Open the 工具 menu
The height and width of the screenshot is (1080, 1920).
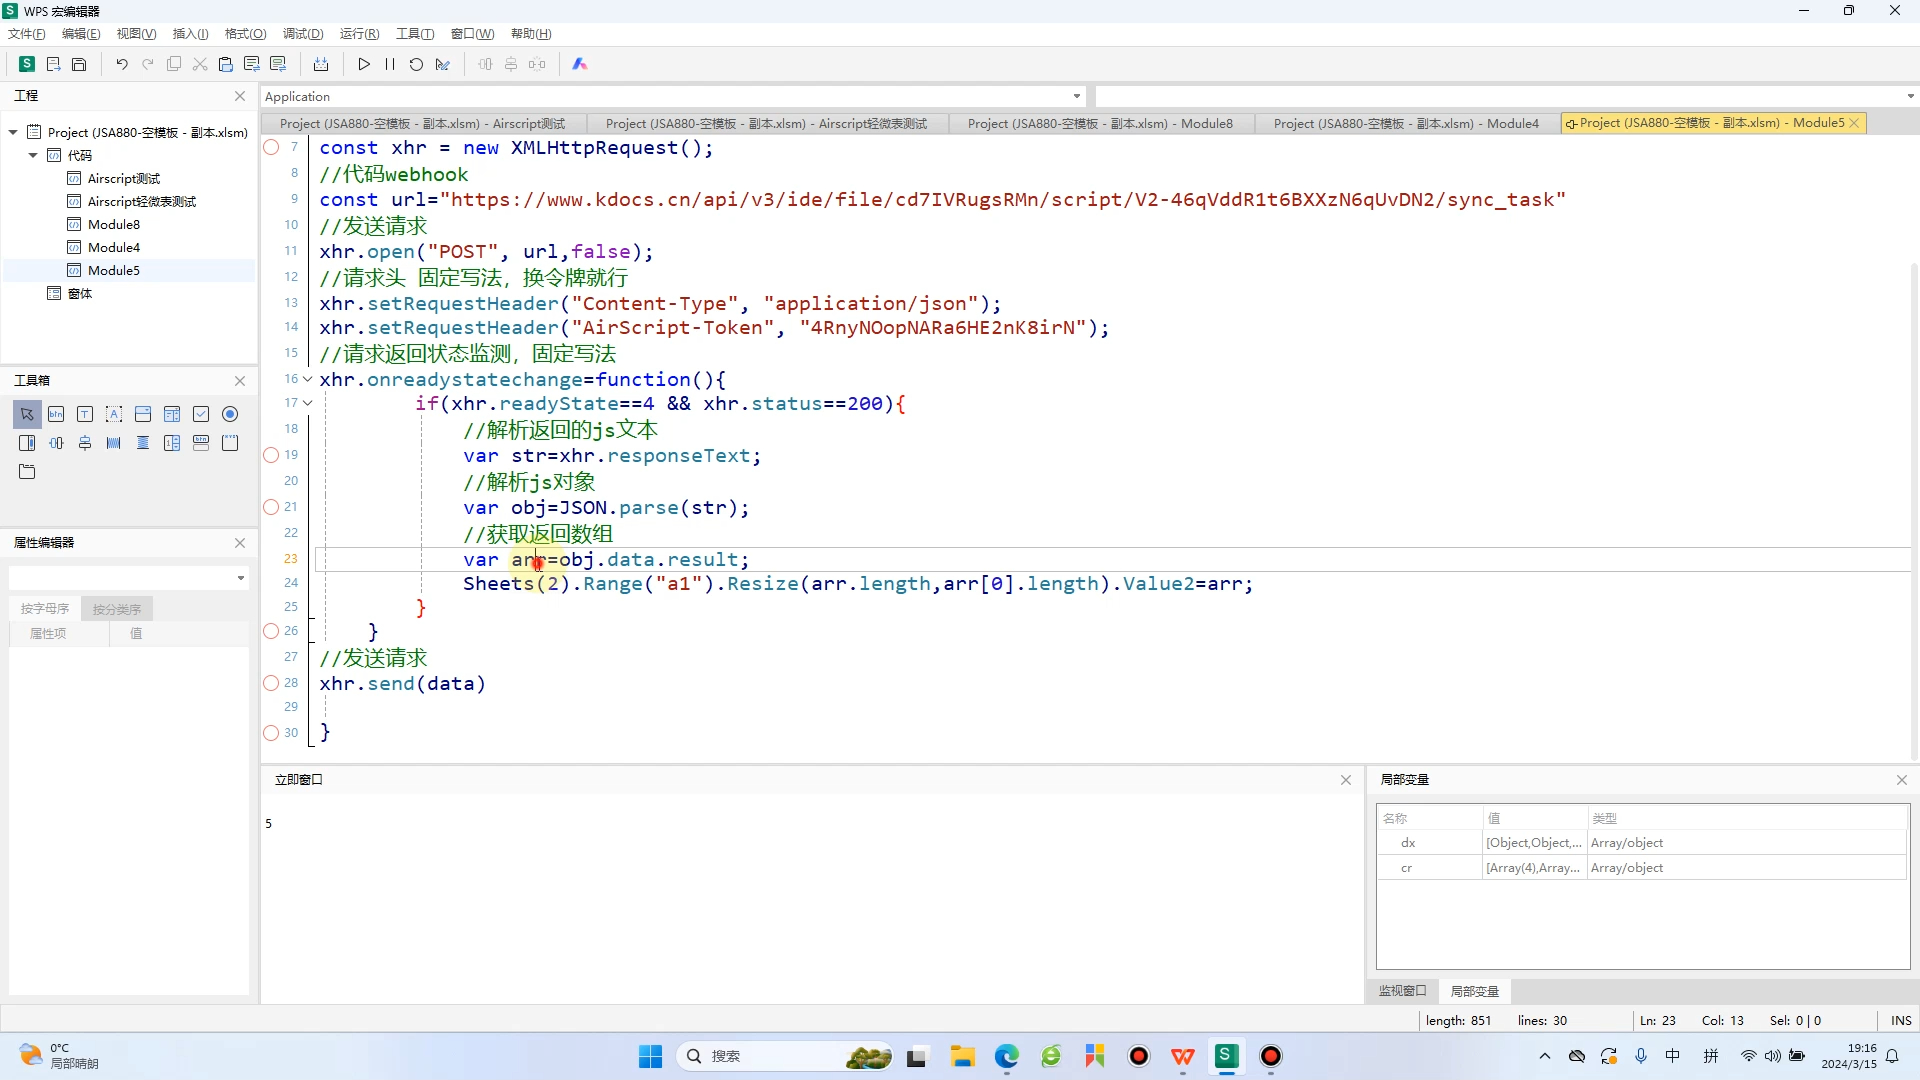[x=415, y=34]
